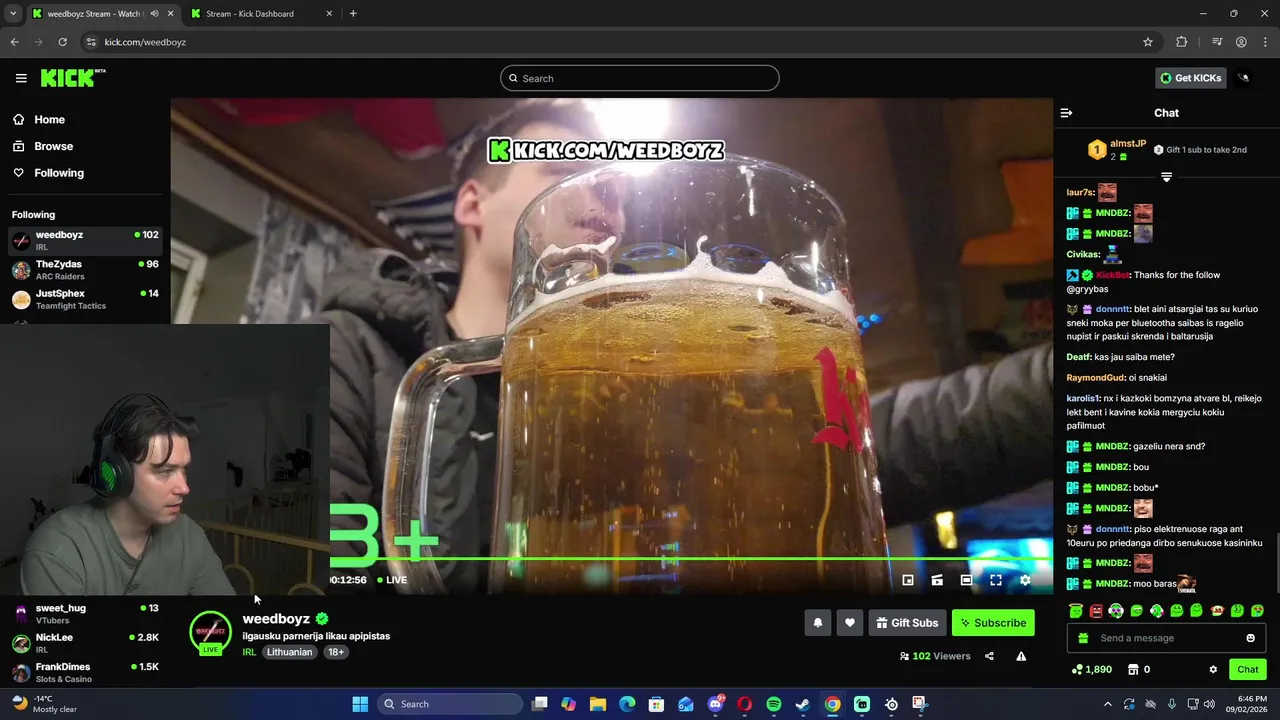The width and height of the screenshot is (1280, 720).
Task: Send message with Chat button
Action: coord(1248,669)
